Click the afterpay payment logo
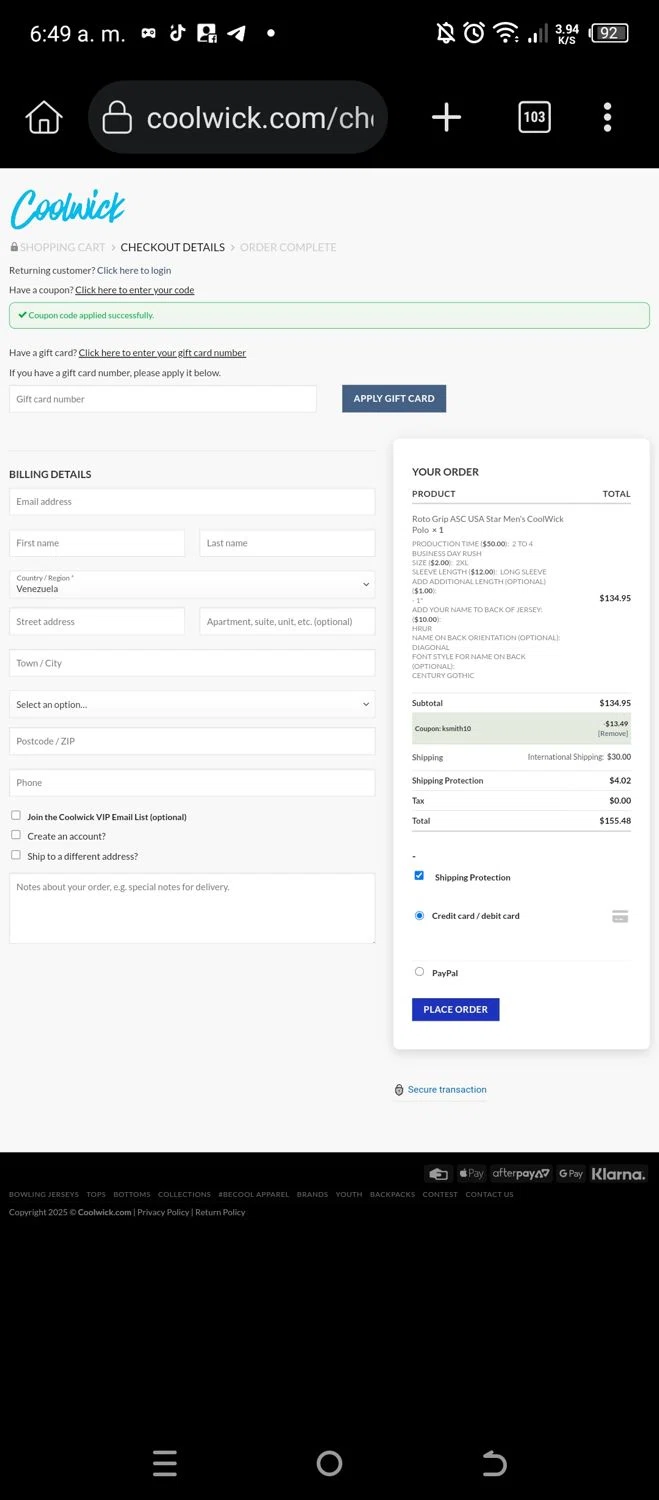Viewport: 659px width, 1500px height. (521, 1174)
